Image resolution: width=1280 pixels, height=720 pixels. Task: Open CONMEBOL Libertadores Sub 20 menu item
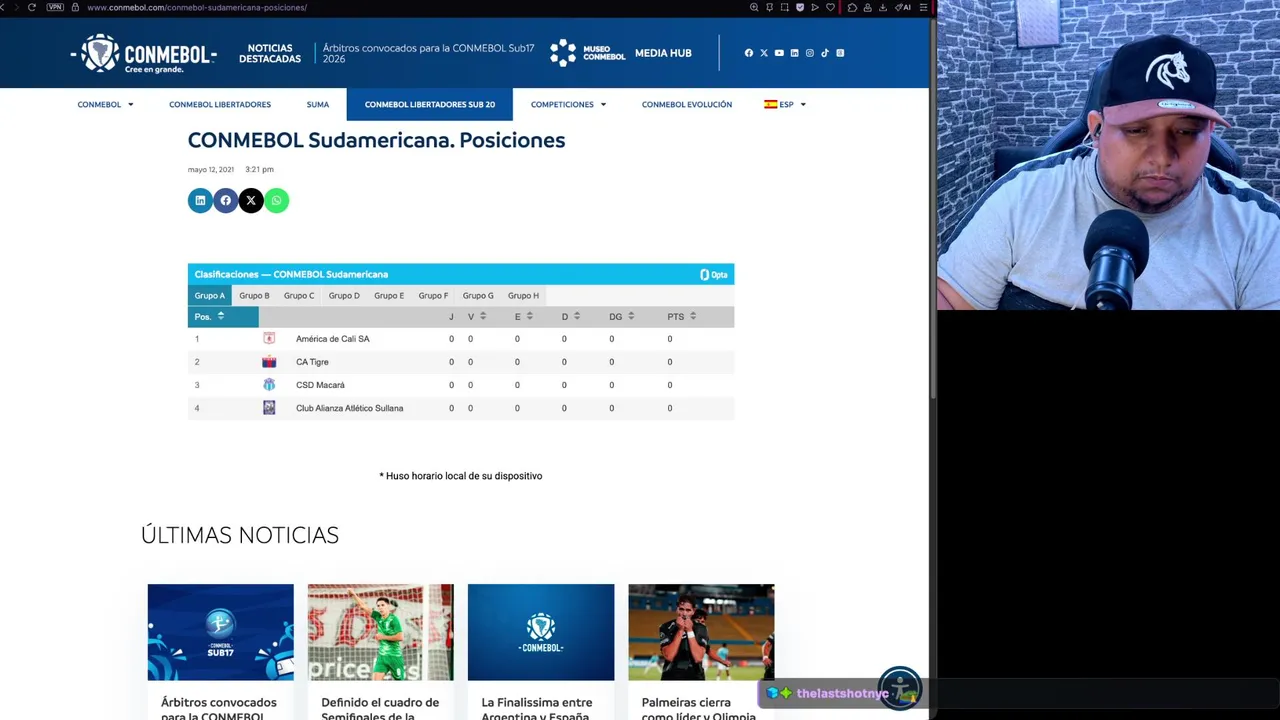click(430, 104)
